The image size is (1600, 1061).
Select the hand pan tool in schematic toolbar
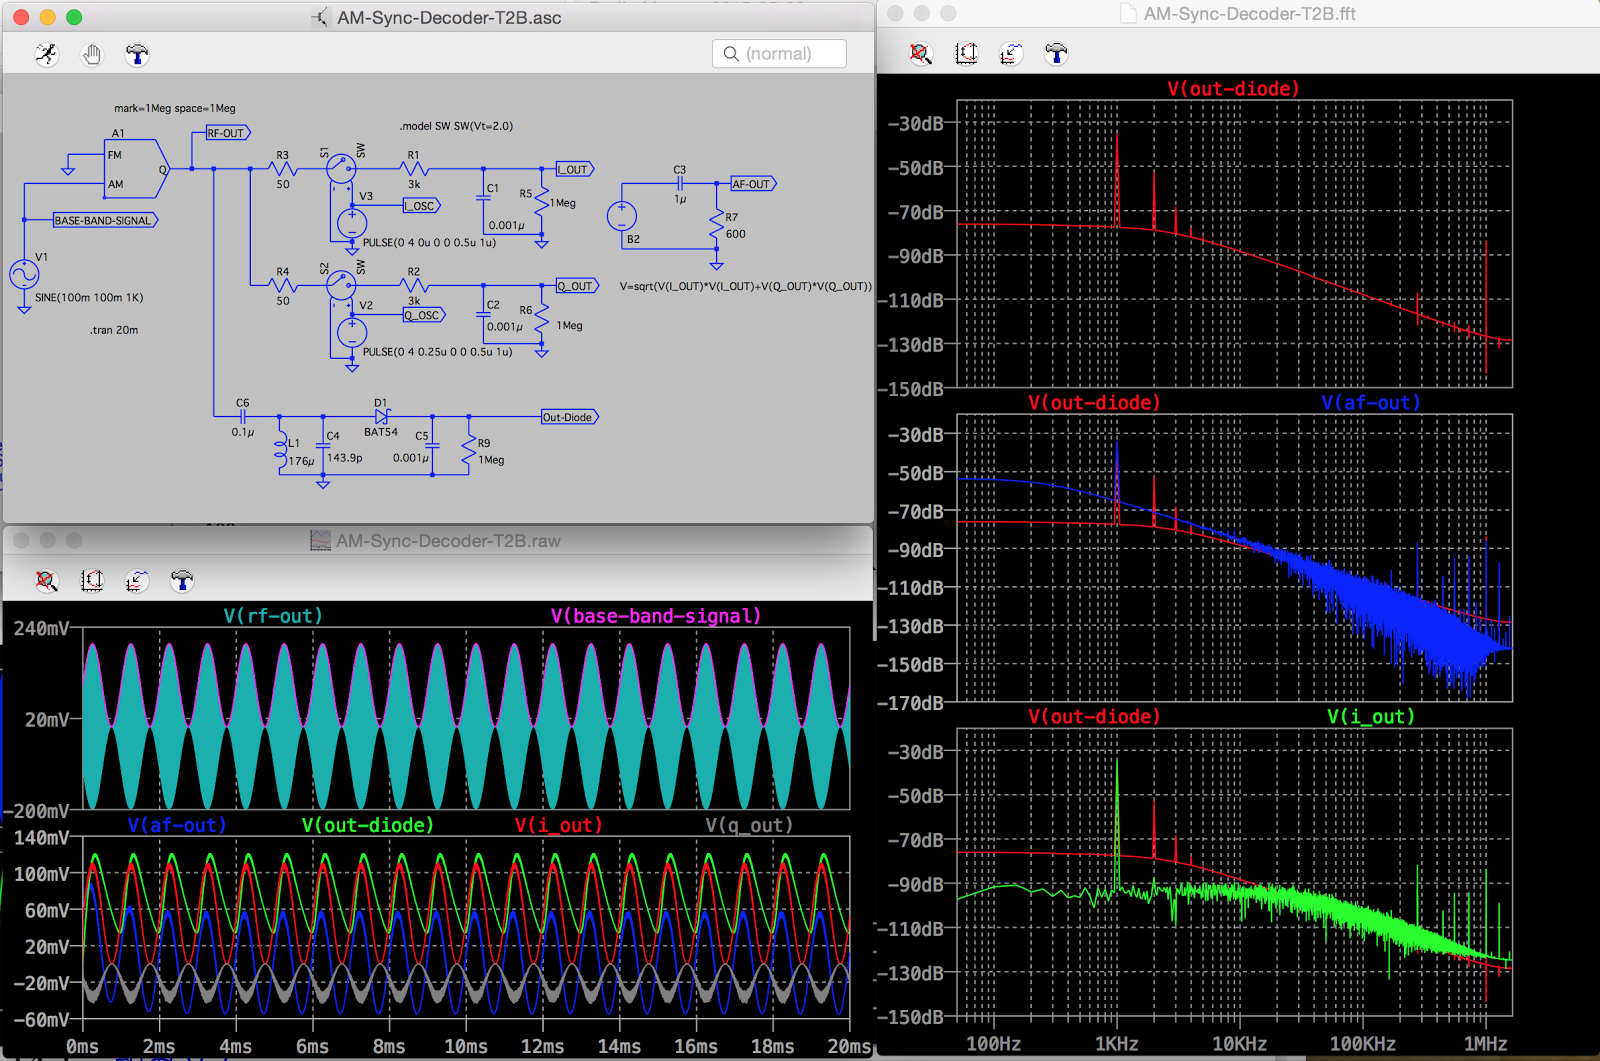[91, 54]
